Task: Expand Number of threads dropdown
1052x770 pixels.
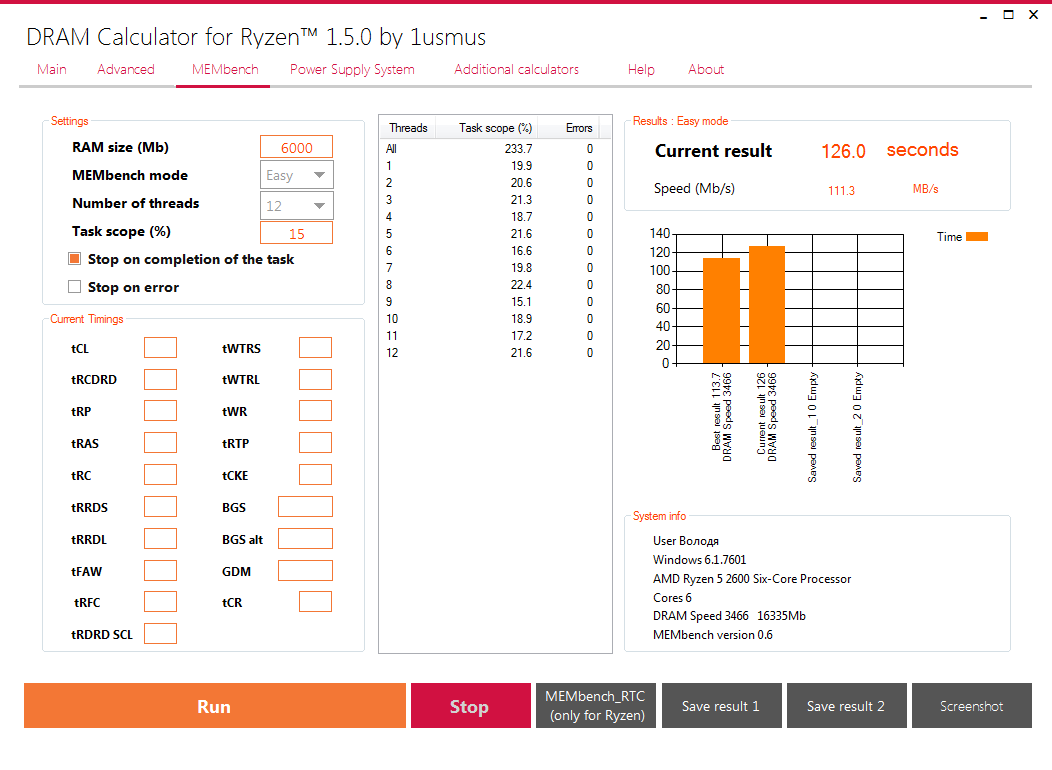Action: coord(296,206)
